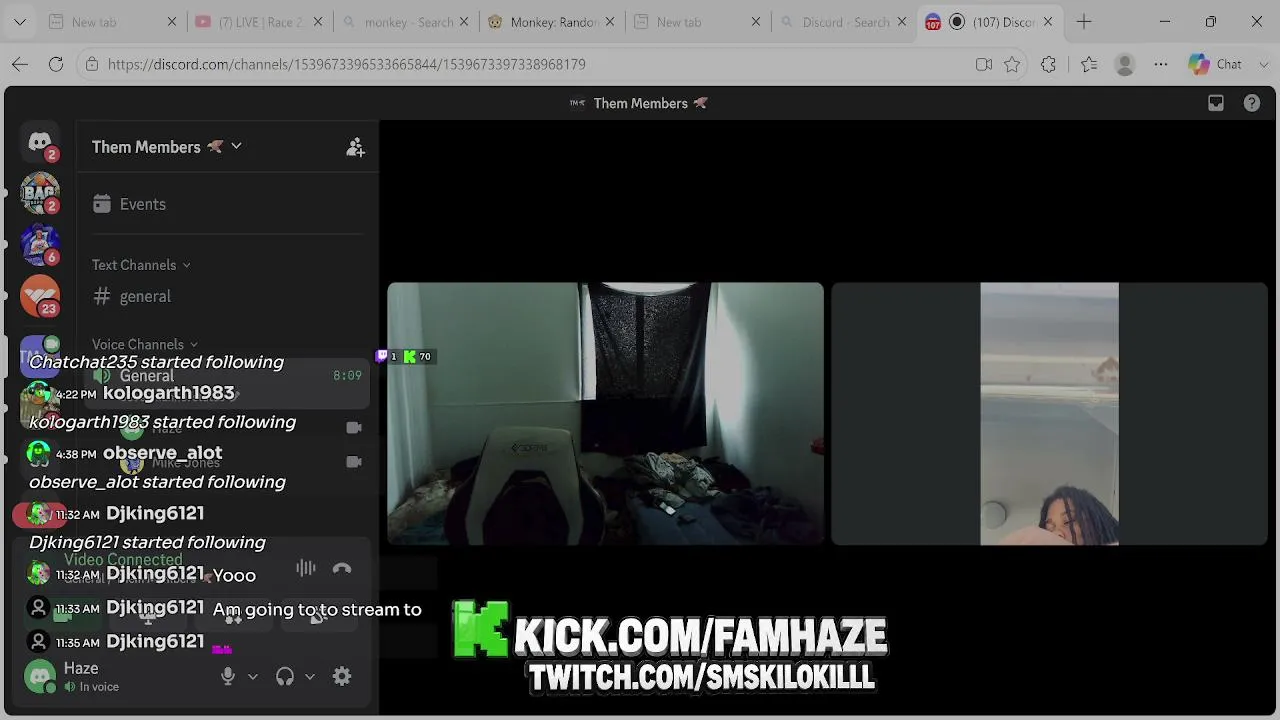This screenshot has width=1280, height=720.
Task: Open headphone output options arrow
Action: tap(310, 676)
